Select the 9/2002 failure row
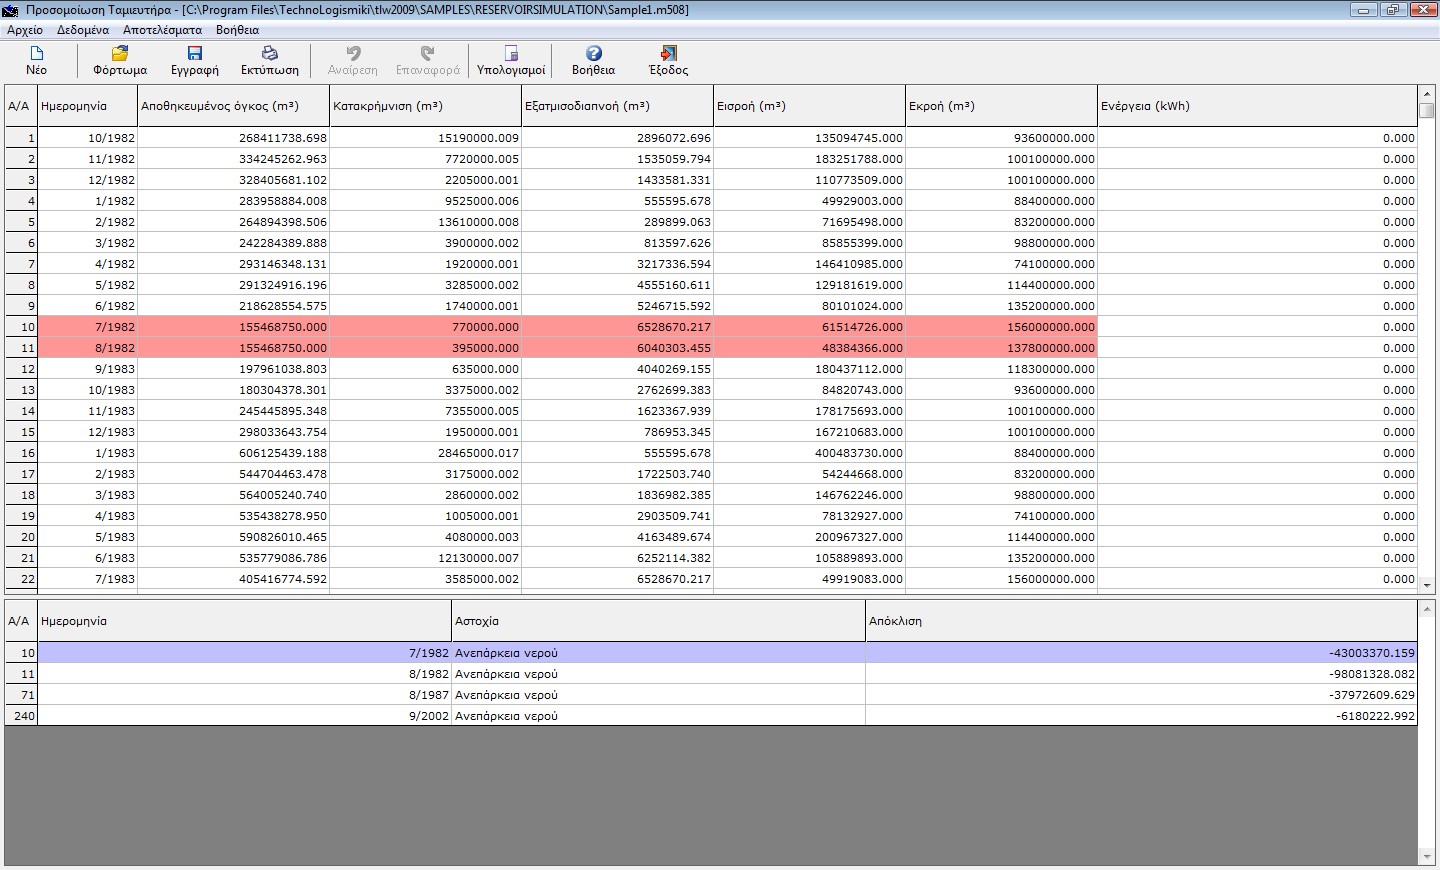 coord(450,716)
